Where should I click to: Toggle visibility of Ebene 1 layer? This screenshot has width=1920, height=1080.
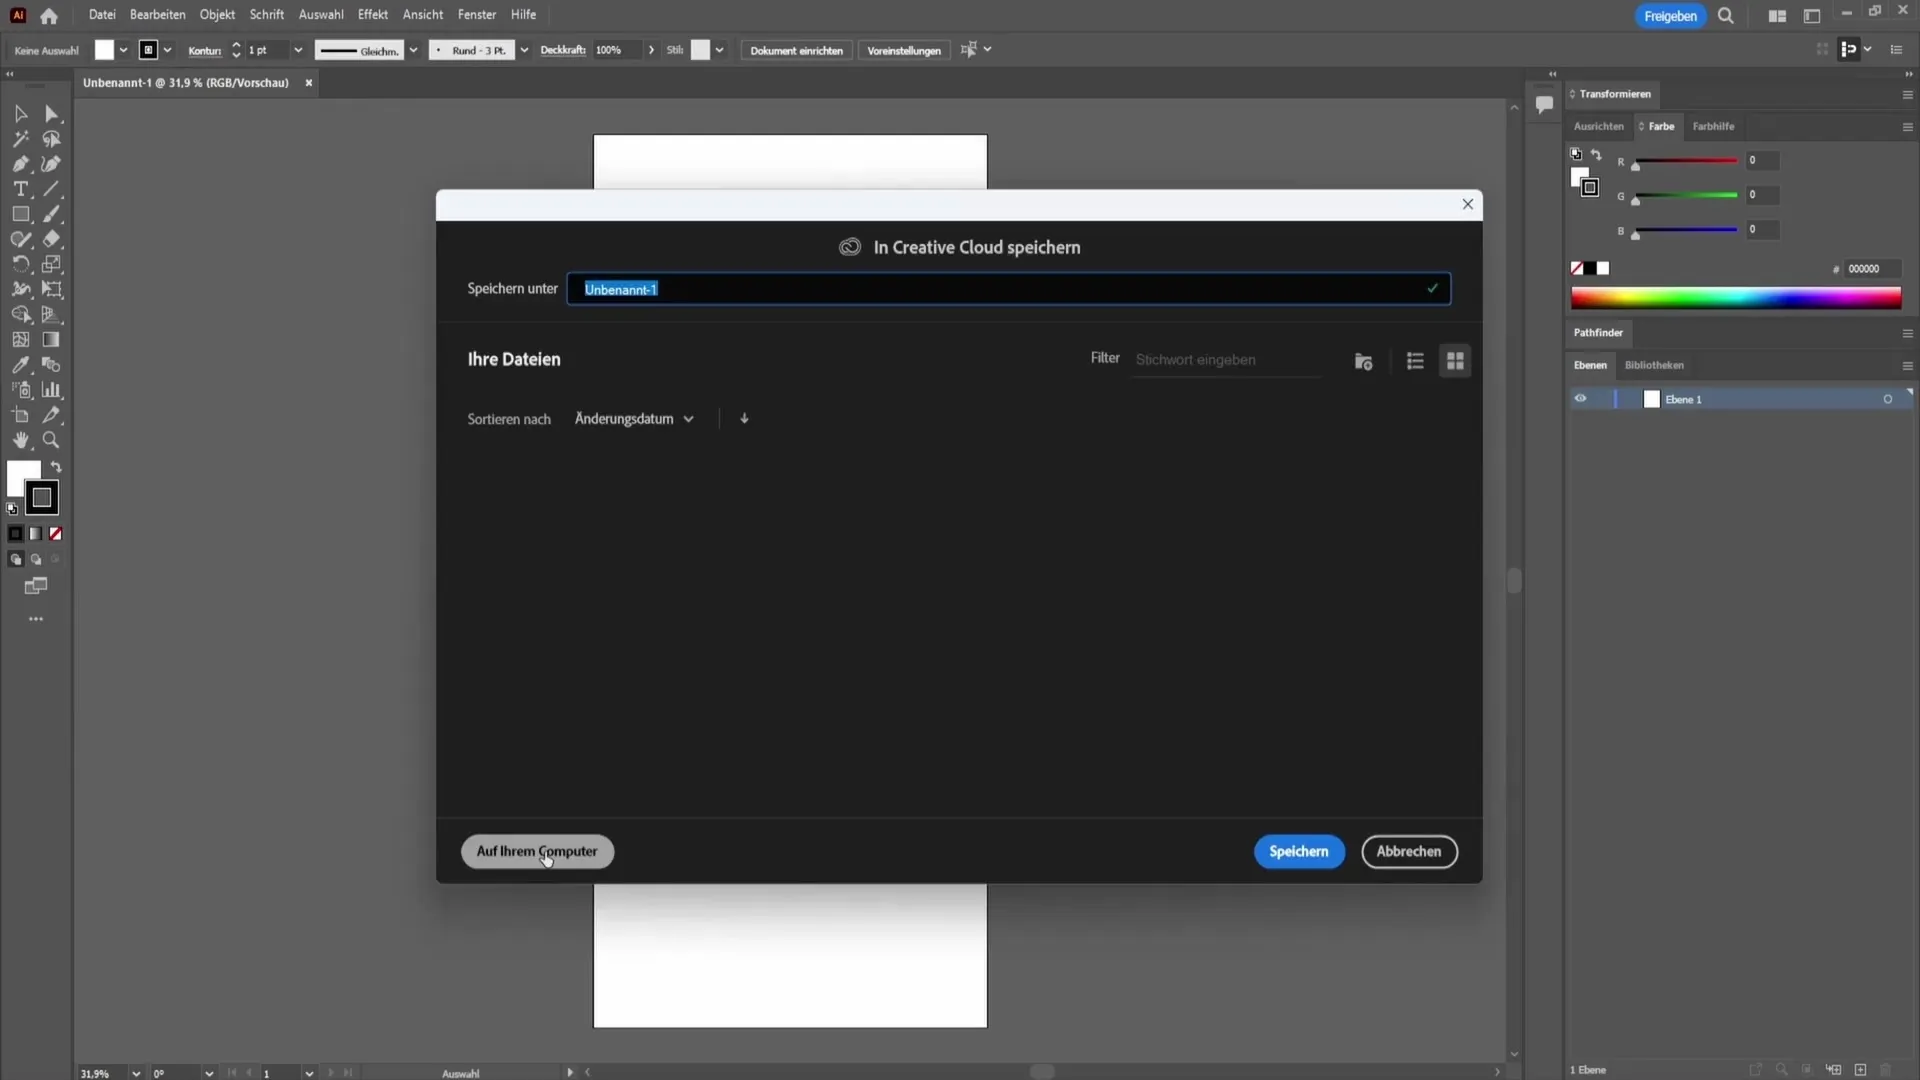click(x=1580, y=398)
